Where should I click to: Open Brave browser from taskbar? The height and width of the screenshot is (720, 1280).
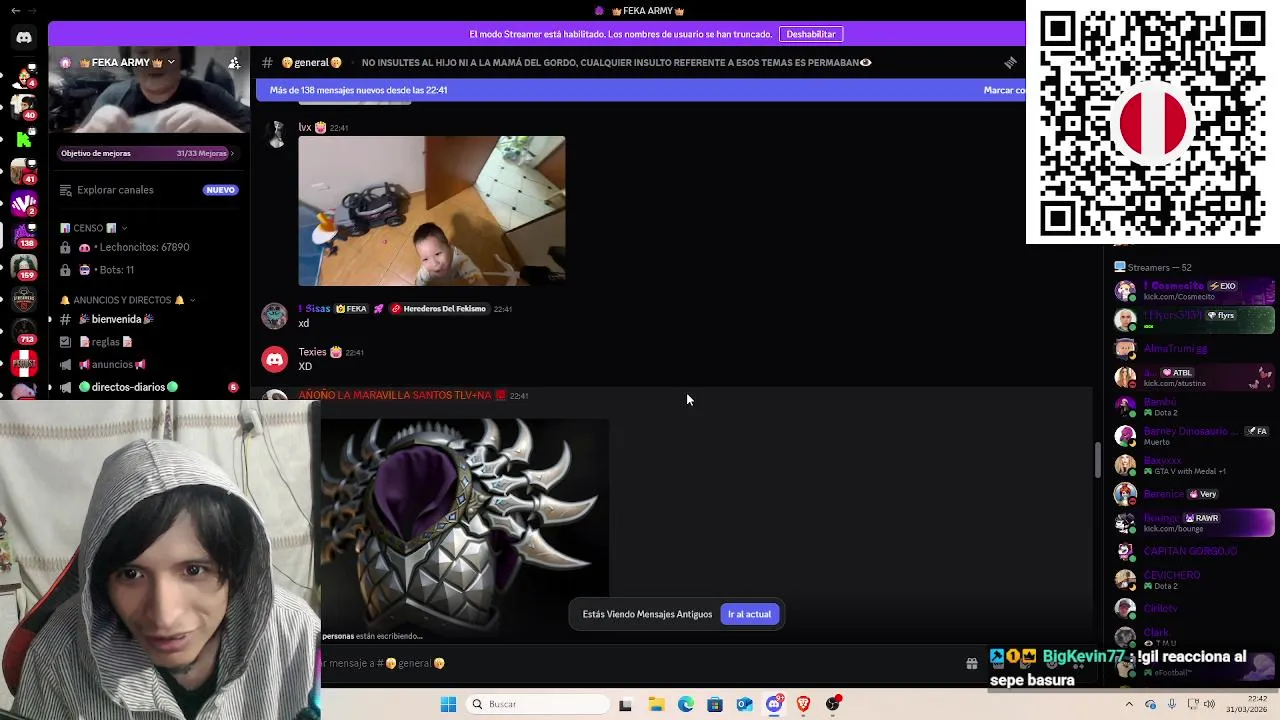(803, 704)
